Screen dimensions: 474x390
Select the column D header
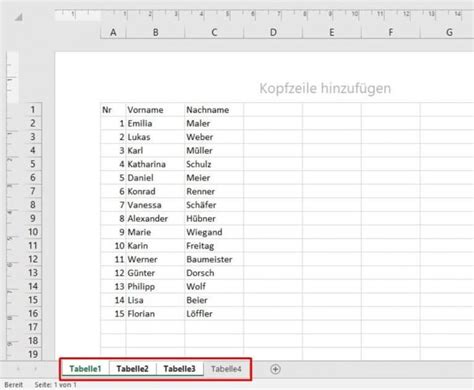click(x=273, y=32)
